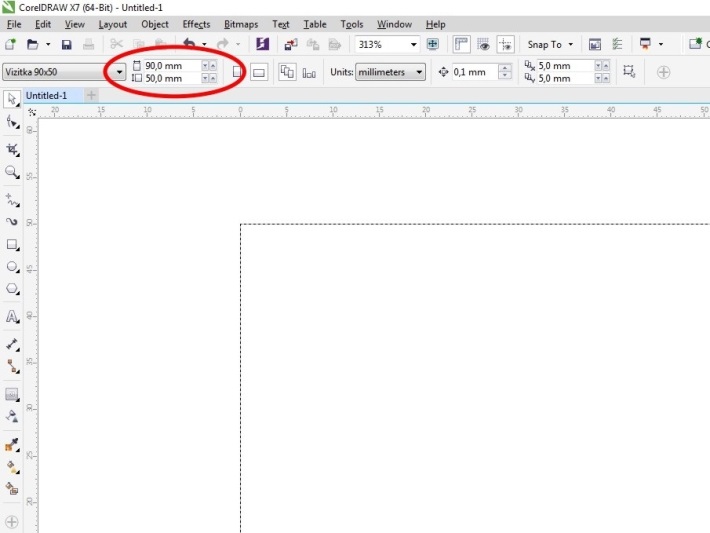
Task: Open the Tools menu
Action: (352, 24)
